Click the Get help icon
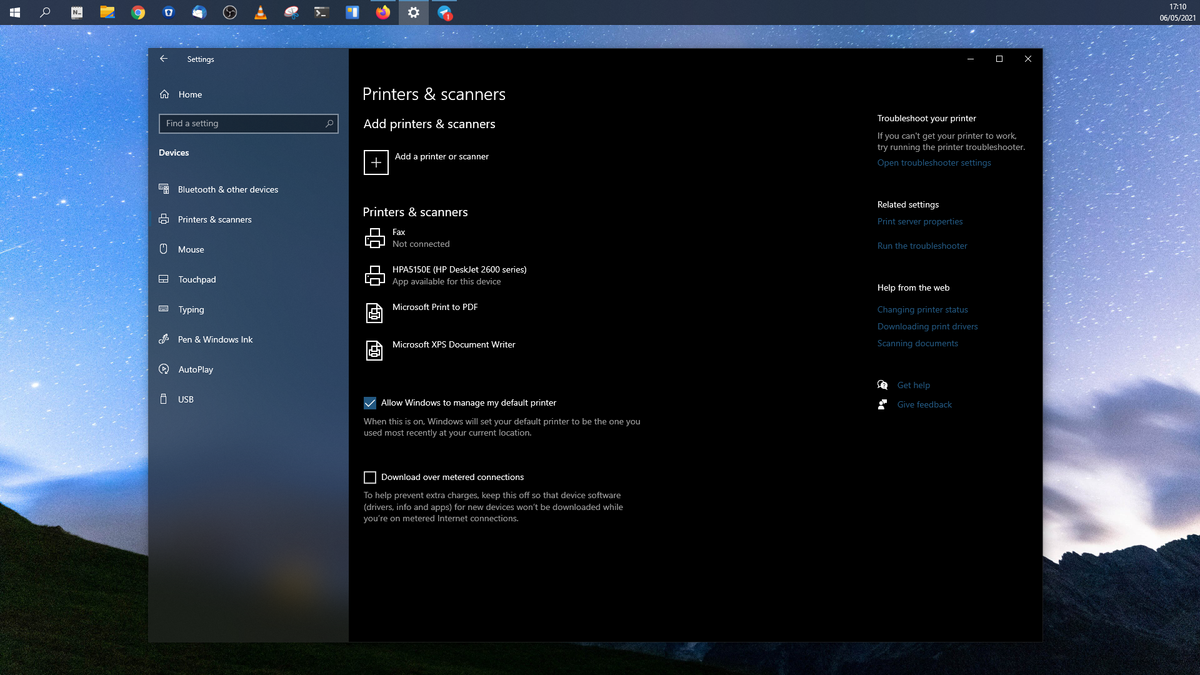Screen dimensions: 1200x675 [883, 384]
